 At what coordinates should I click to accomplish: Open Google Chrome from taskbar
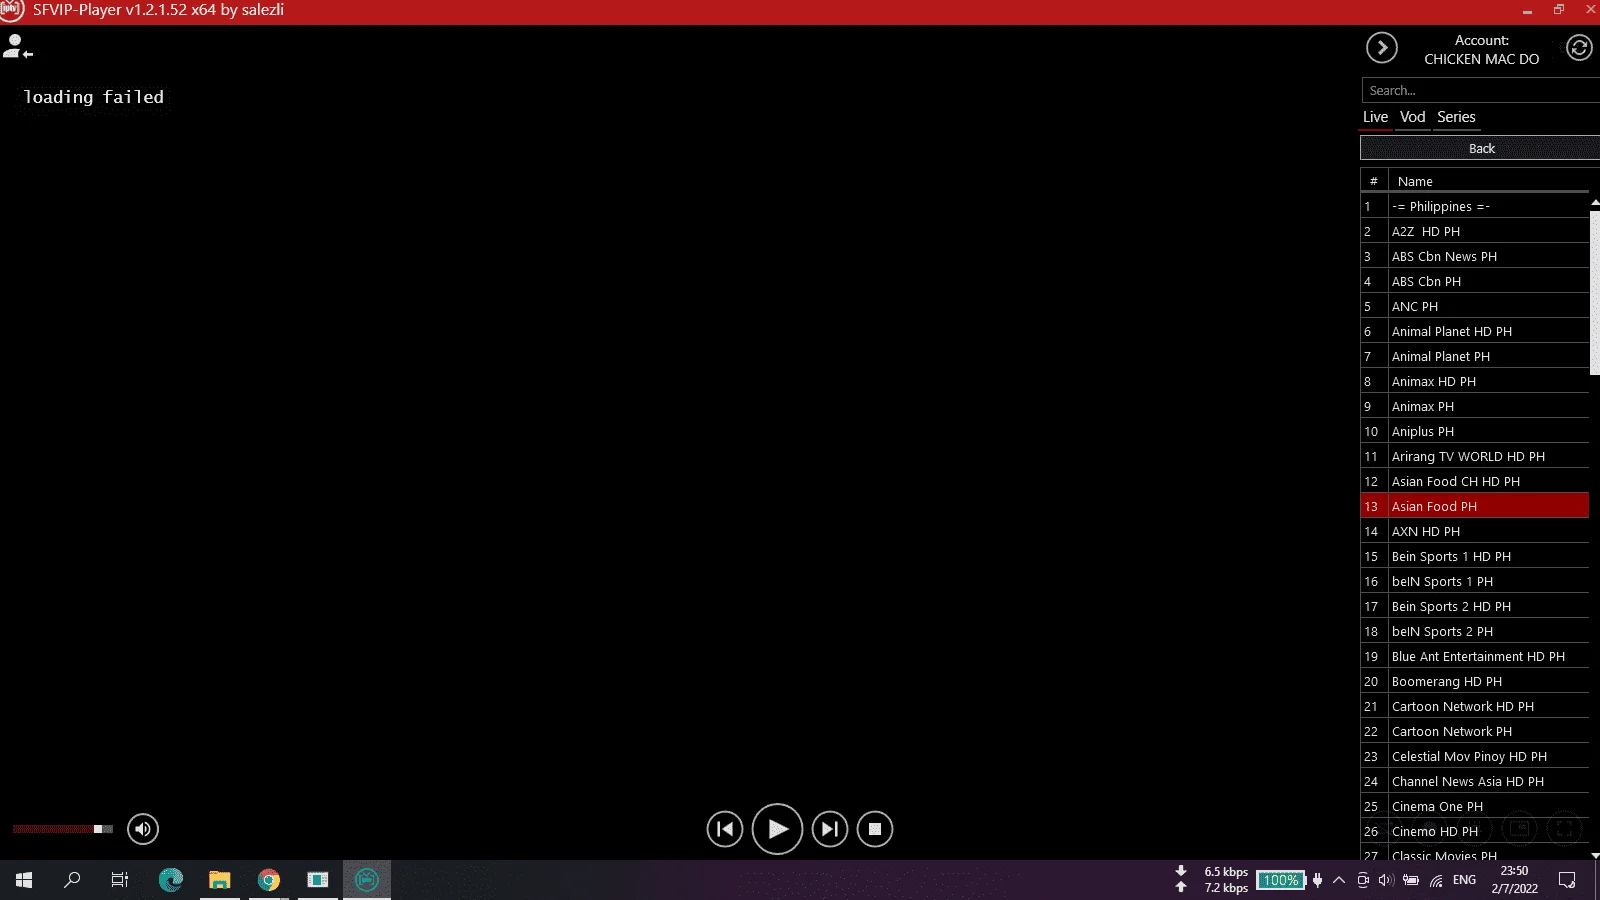coord(268,880)
